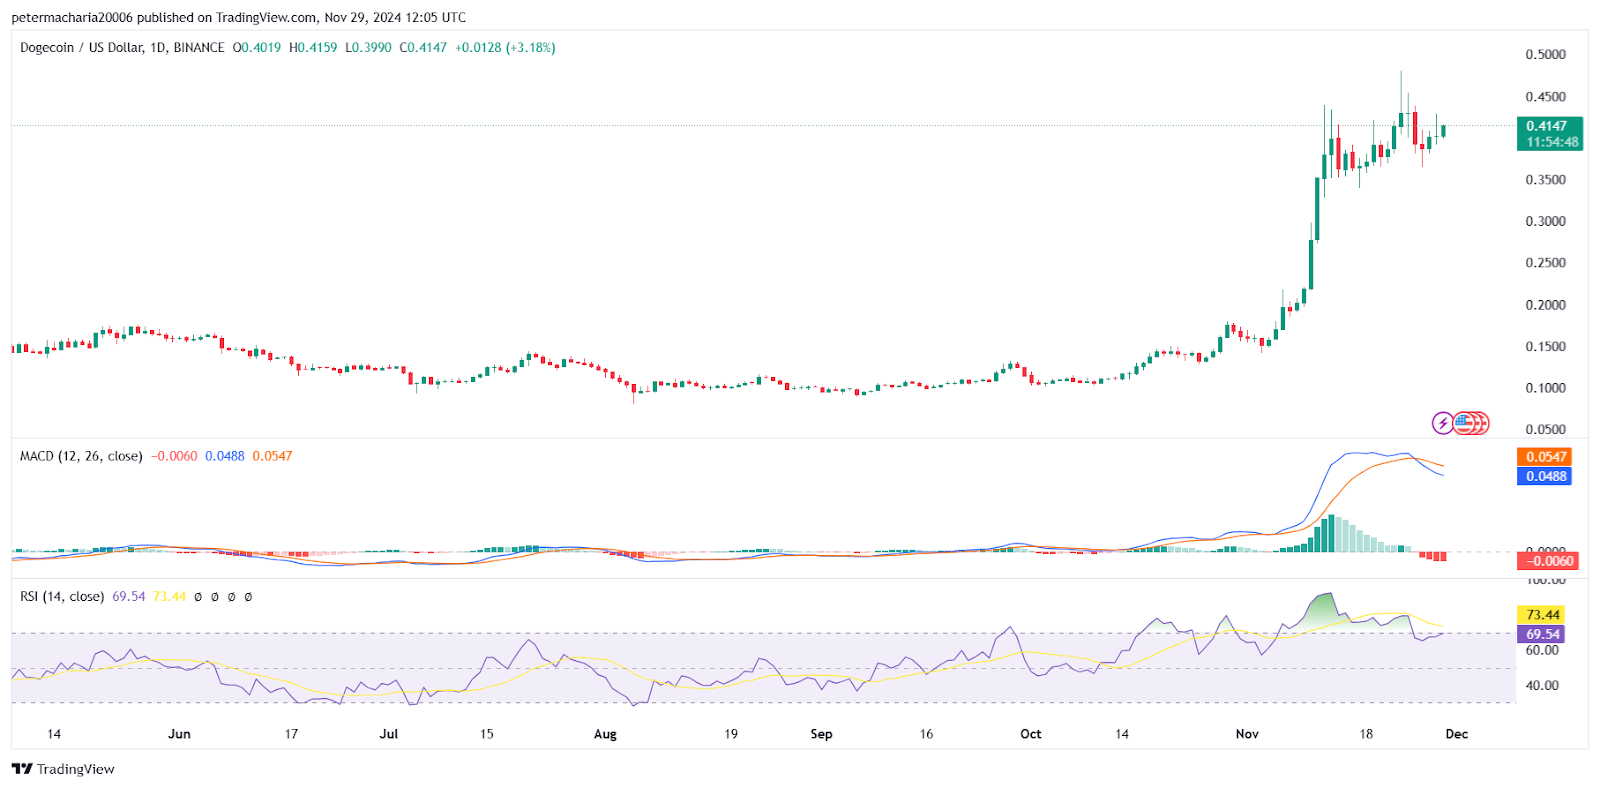Click the 15 date label on time axis
1600x788 pixels.
click(486, 734)
